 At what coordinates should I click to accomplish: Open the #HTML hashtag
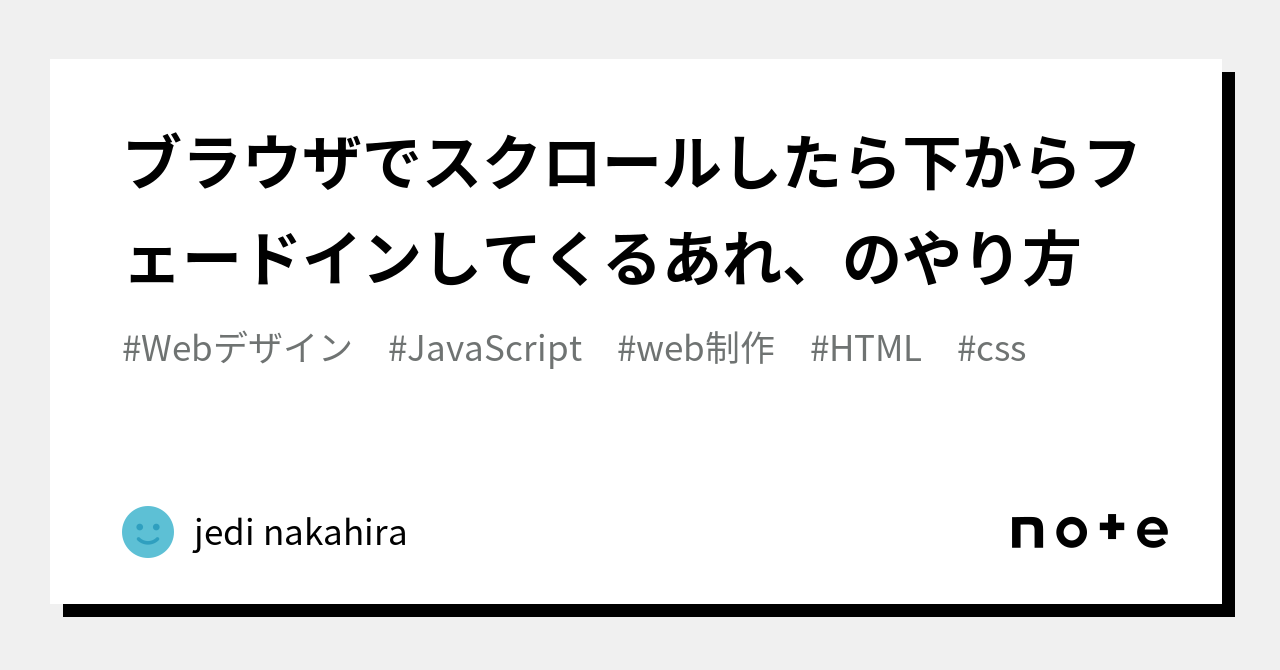(866, 349)
